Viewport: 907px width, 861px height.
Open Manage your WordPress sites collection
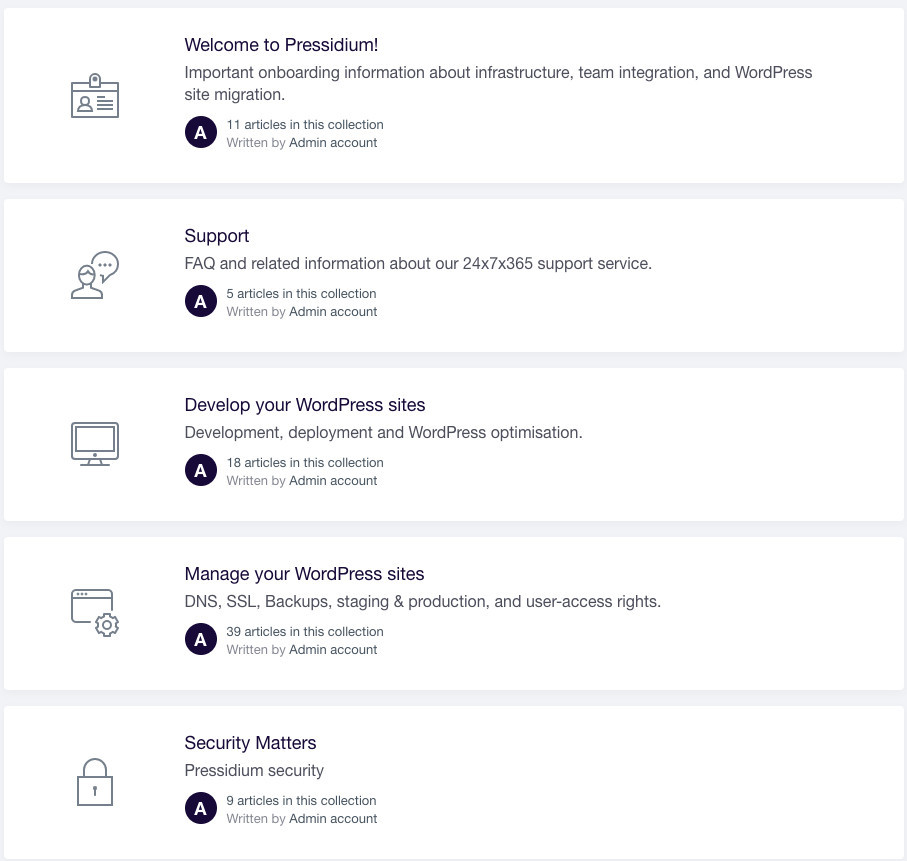pos(304,573)
